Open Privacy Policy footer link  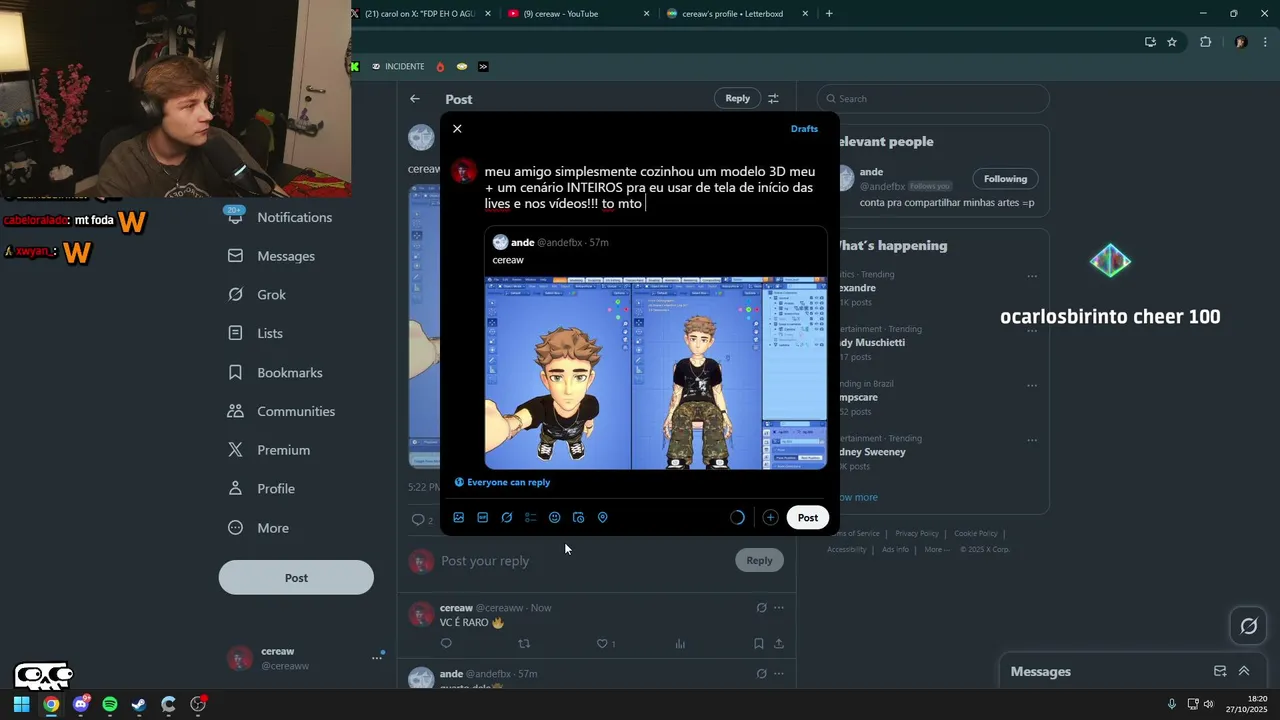pos(917,534)
